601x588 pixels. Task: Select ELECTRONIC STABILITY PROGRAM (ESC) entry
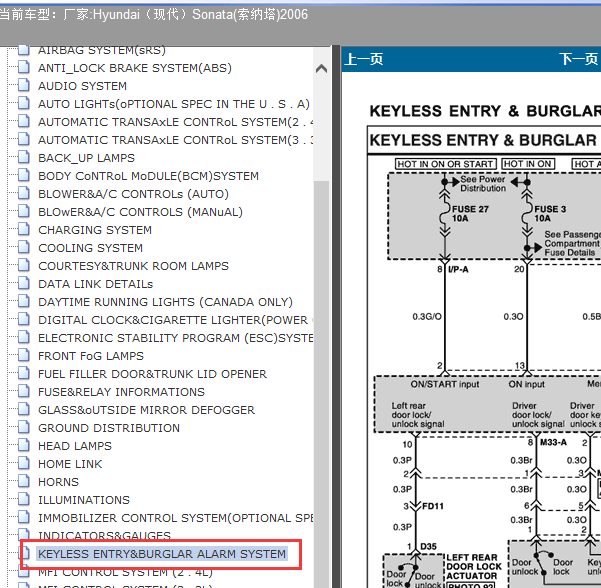176,338
